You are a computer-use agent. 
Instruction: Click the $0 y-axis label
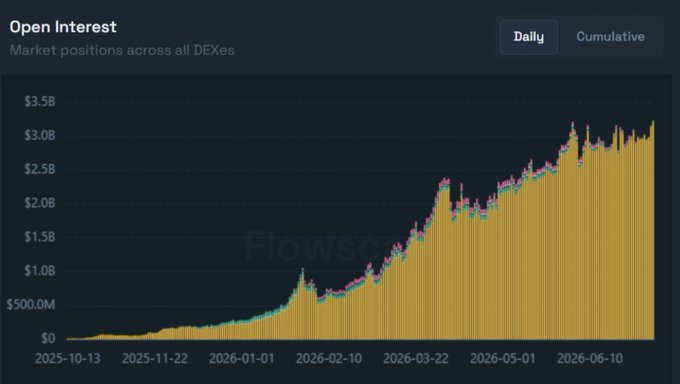[48, 338]
